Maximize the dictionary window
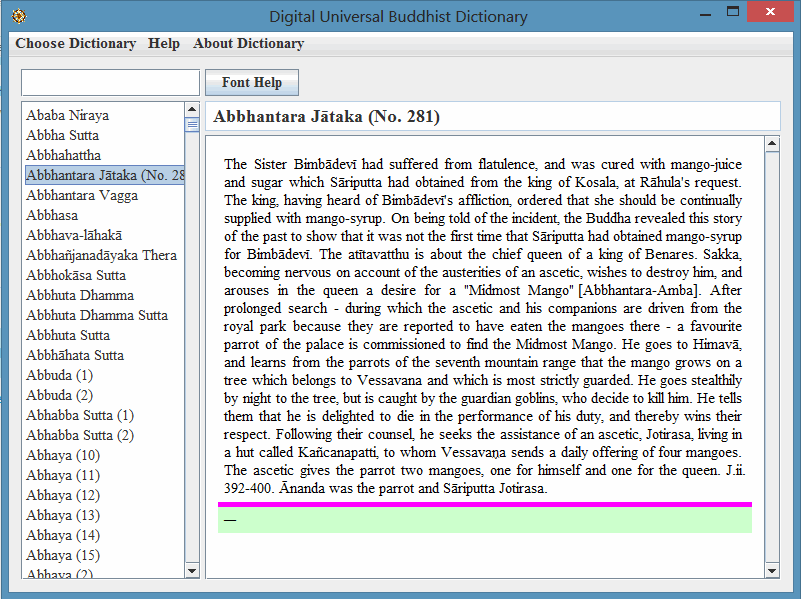801x599 pixels. click(733, 12)
